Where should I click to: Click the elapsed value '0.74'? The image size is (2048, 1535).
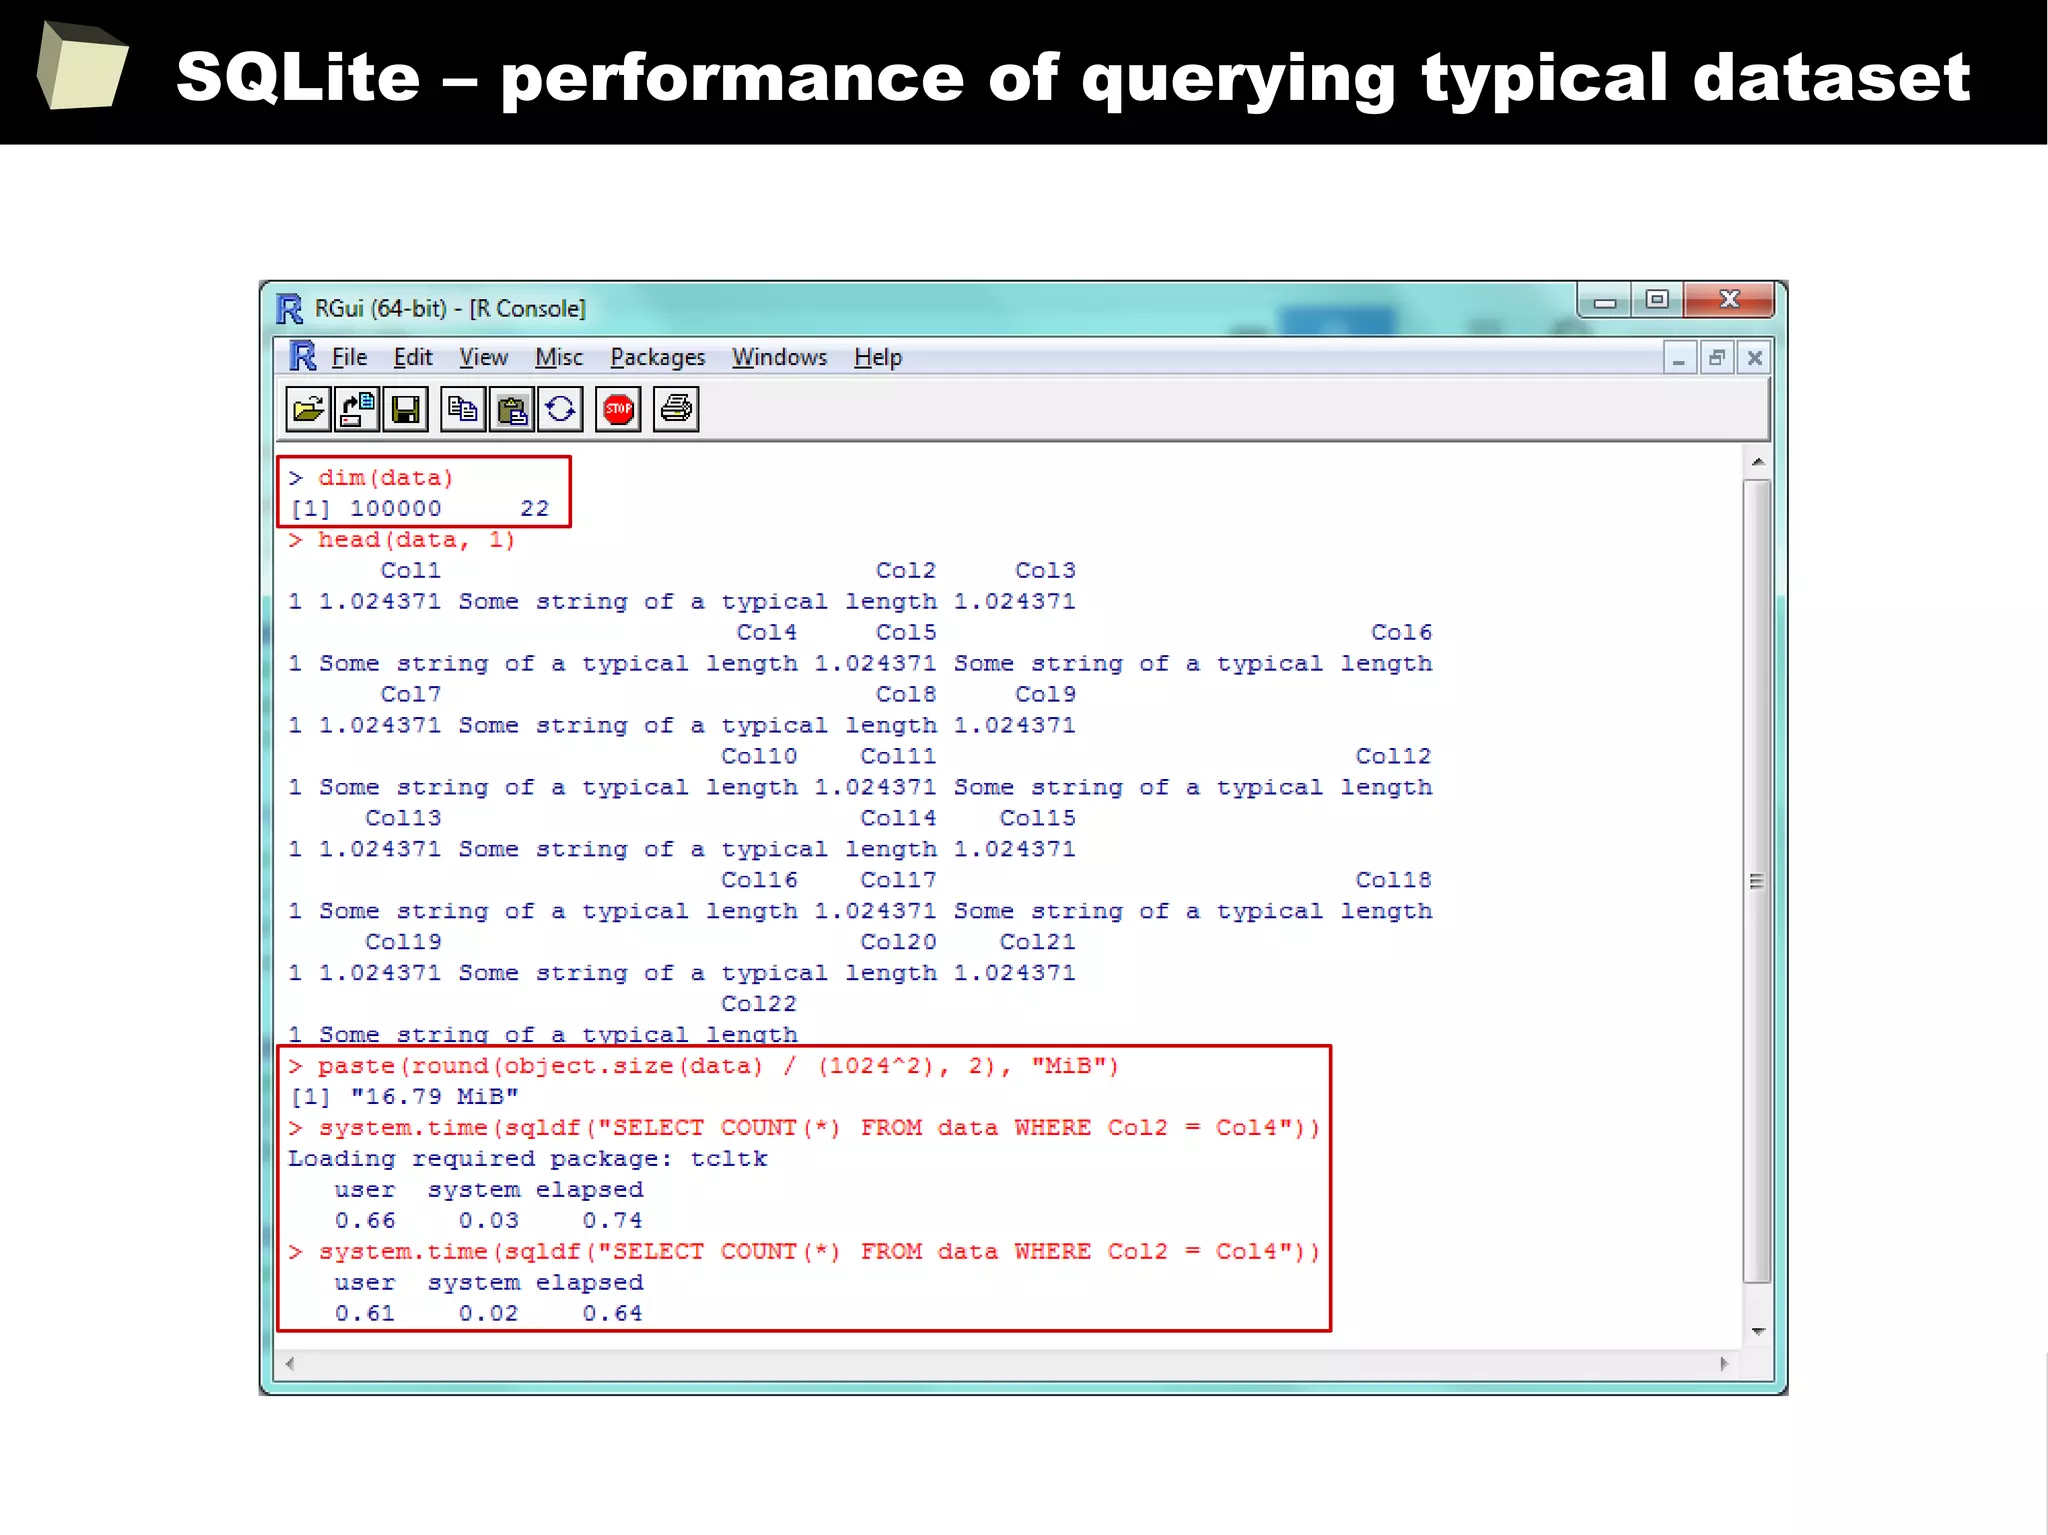pos(612,1221)
